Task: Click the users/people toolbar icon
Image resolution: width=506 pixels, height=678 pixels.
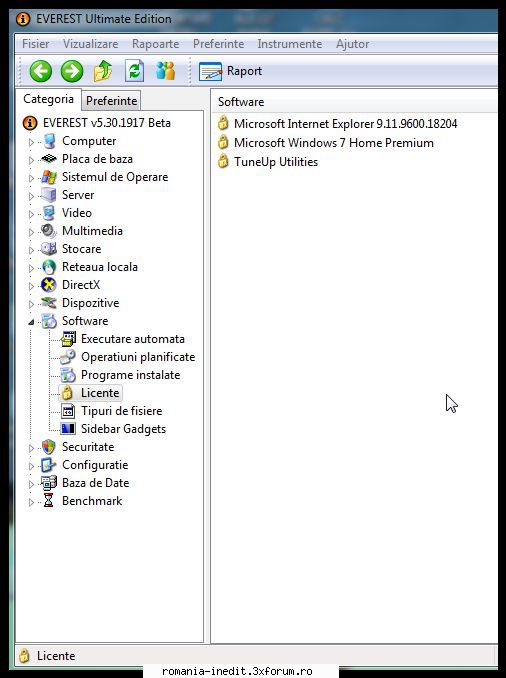Action: pos(166,71)
